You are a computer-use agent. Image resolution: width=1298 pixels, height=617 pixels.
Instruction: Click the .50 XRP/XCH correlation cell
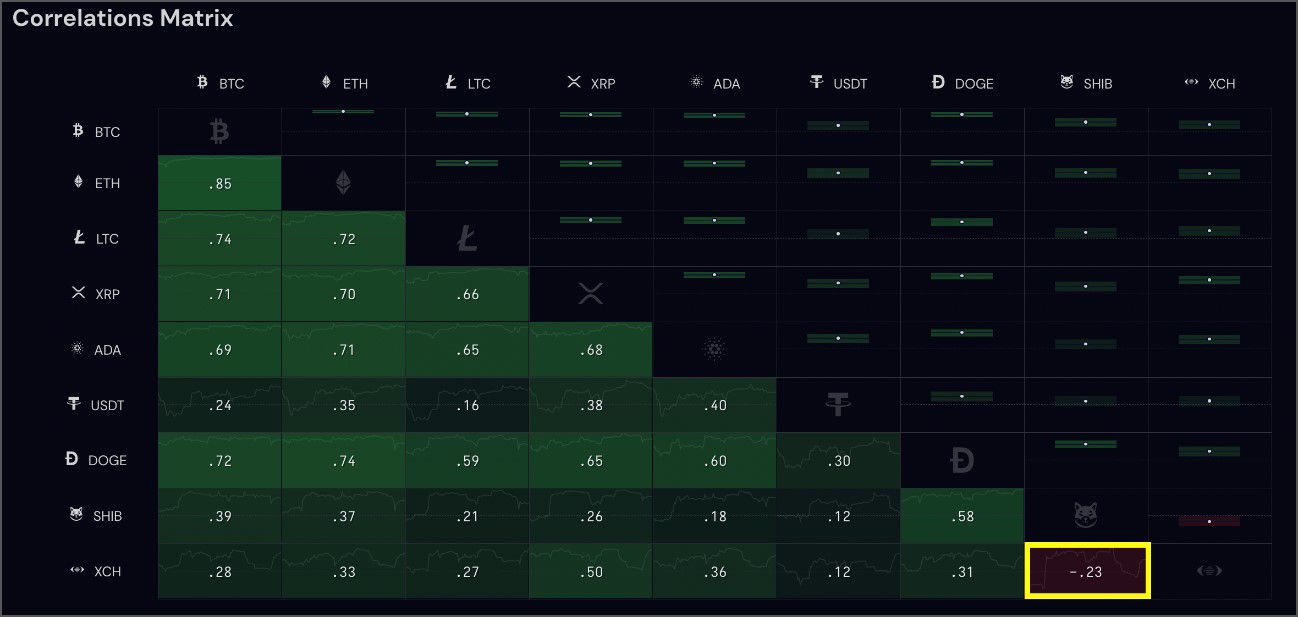click(x=591, y=571)
